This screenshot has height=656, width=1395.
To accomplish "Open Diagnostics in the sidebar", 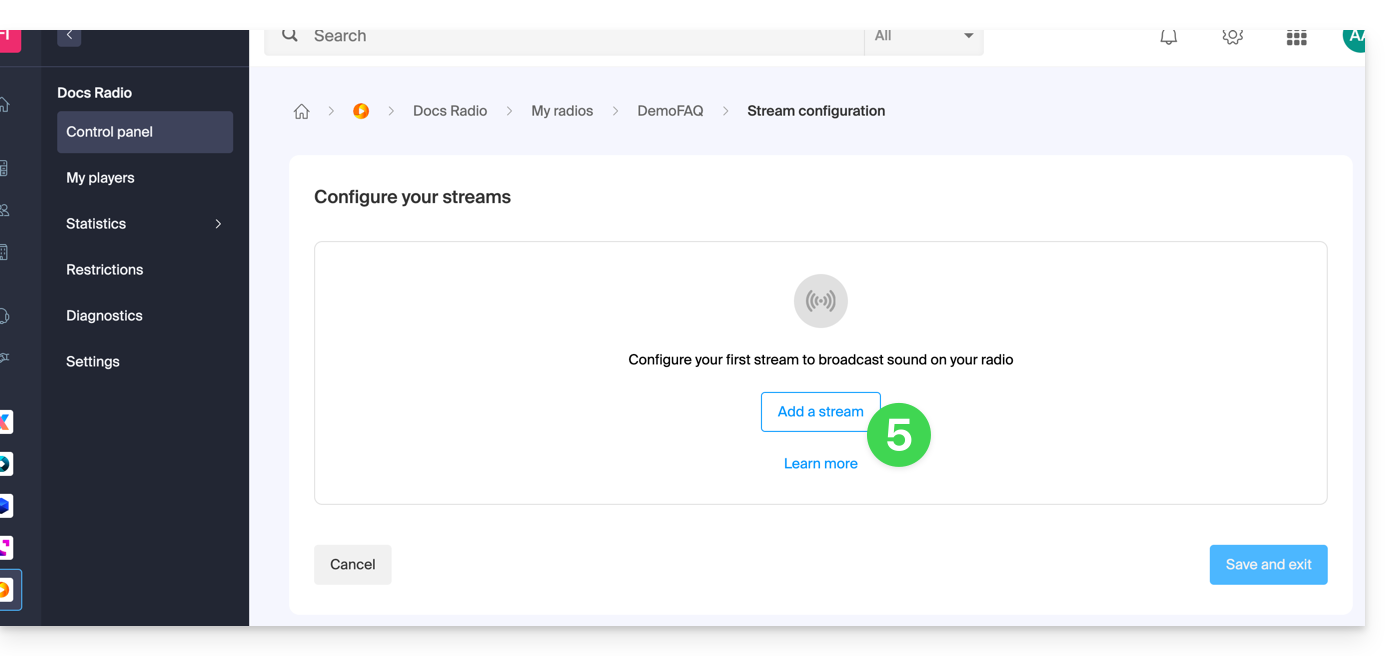I will pos(104,316).
